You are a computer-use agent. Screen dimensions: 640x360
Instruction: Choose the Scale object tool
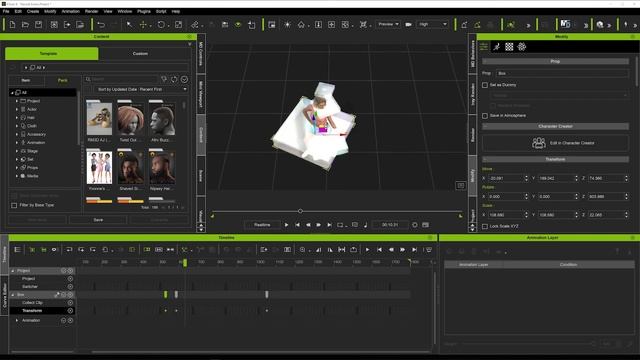coord(178,24)
